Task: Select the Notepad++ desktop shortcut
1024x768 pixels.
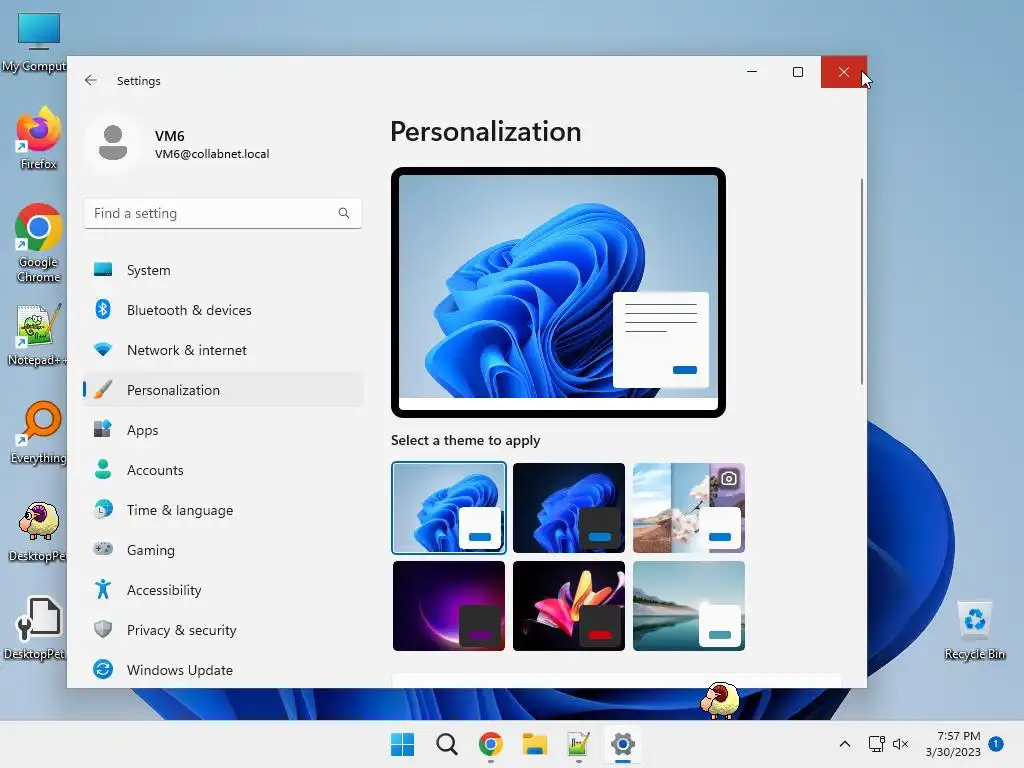Action: [x=37, y=336]
